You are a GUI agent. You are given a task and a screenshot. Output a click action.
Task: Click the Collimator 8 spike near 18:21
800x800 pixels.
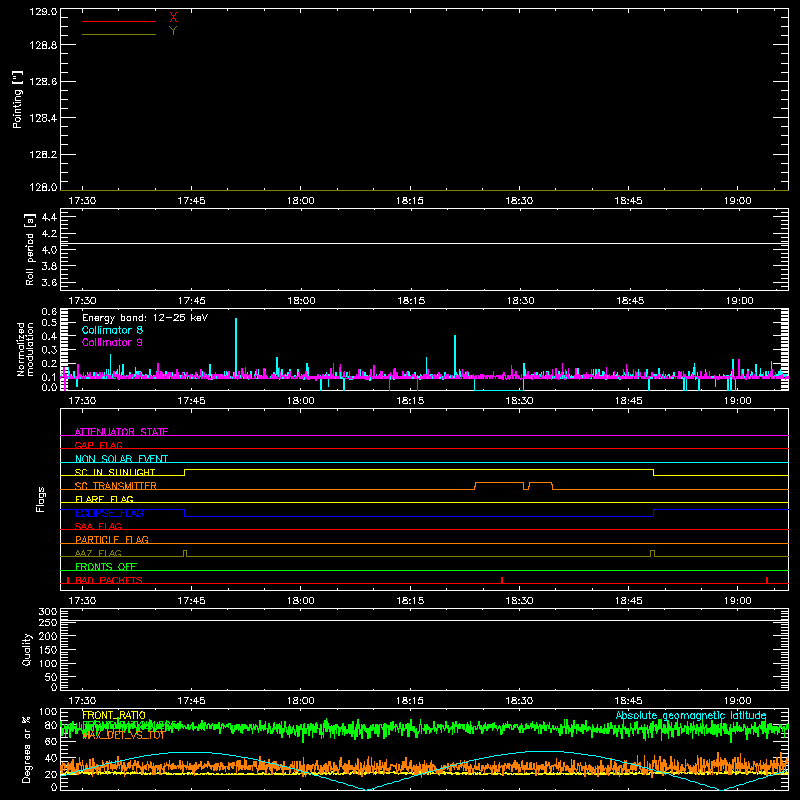pos(455,356)
